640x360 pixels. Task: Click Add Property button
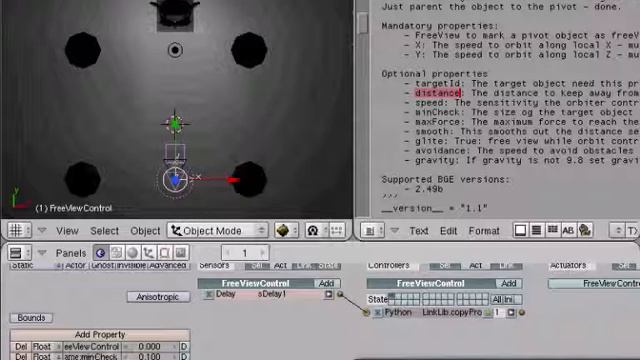(x=100, y=335)
